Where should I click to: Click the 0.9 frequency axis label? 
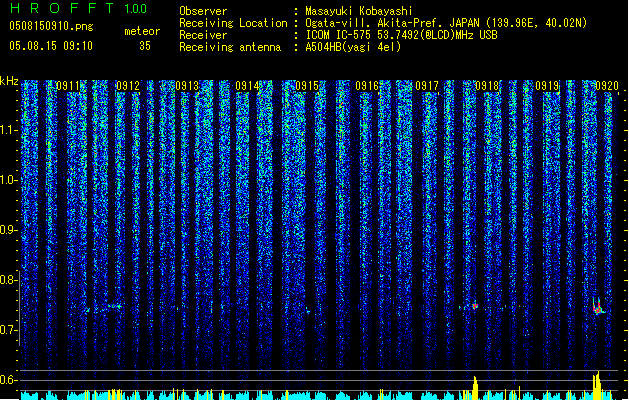9,230
